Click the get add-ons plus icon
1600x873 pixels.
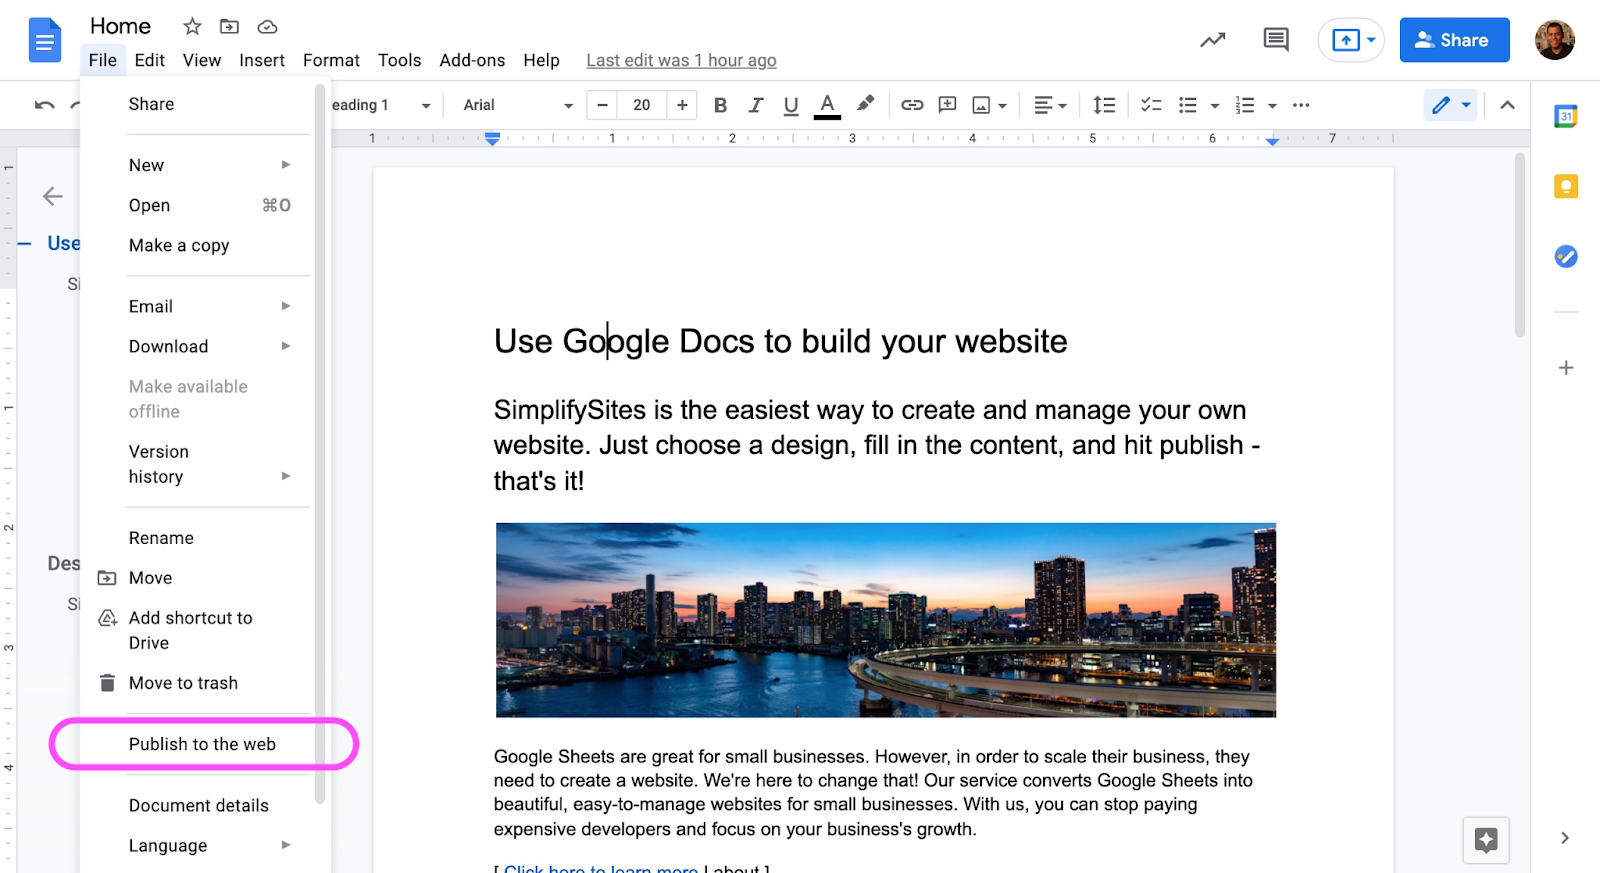pos(1566,368)
